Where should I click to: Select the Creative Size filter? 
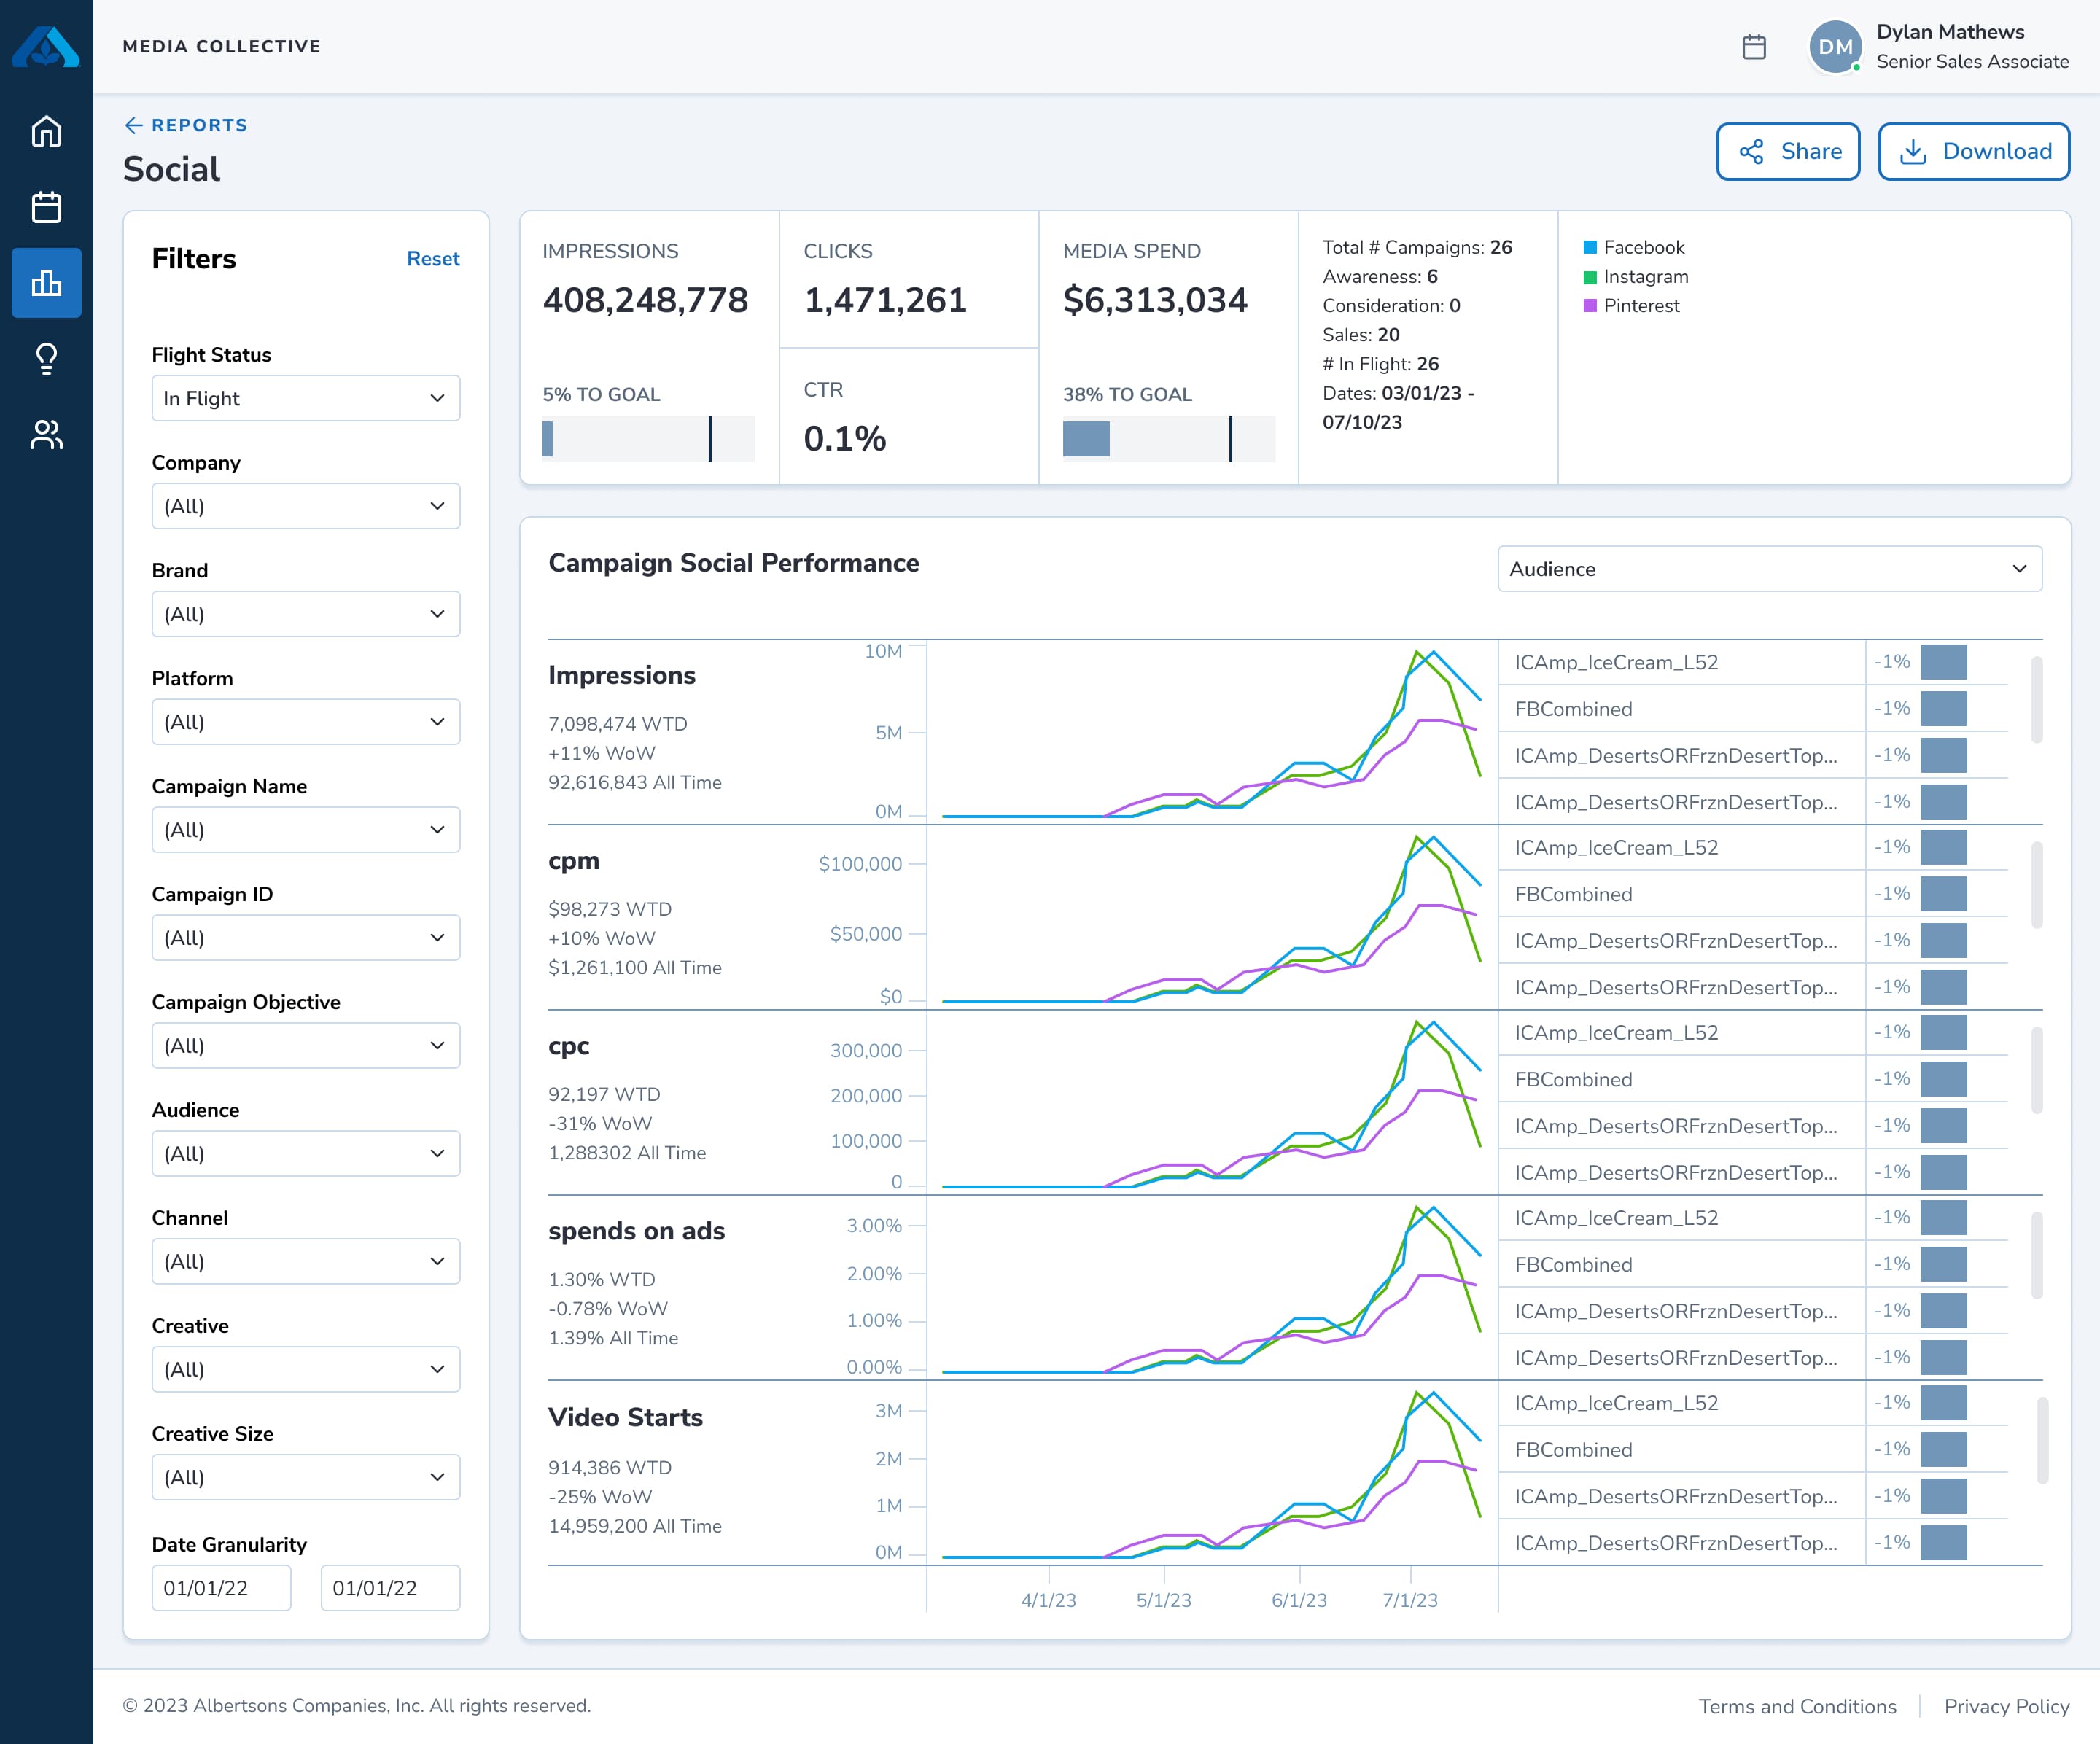click(305, 1477)
